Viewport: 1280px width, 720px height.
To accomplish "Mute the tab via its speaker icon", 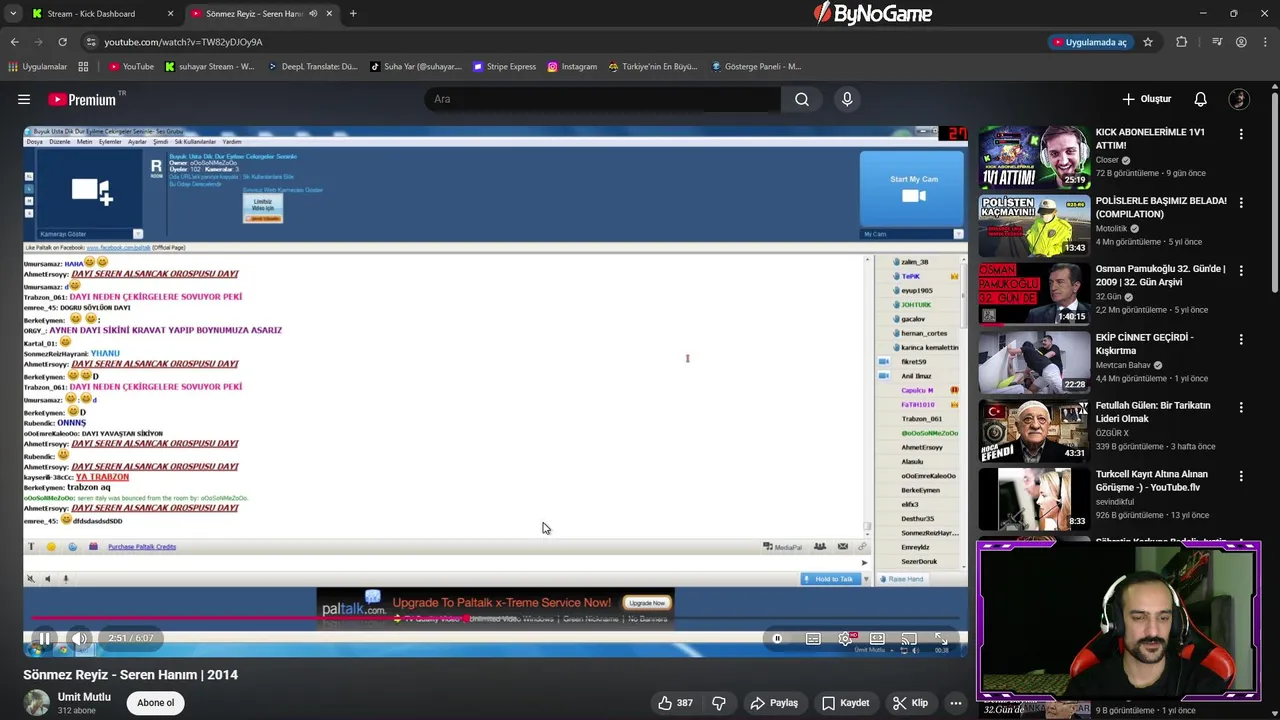I will (313, 14).
